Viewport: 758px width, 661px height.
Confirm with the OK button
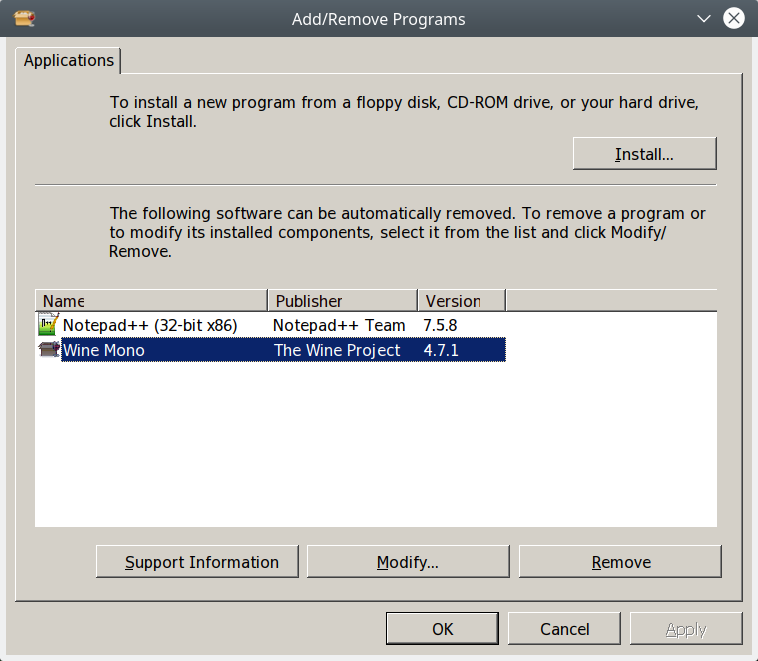442,629
